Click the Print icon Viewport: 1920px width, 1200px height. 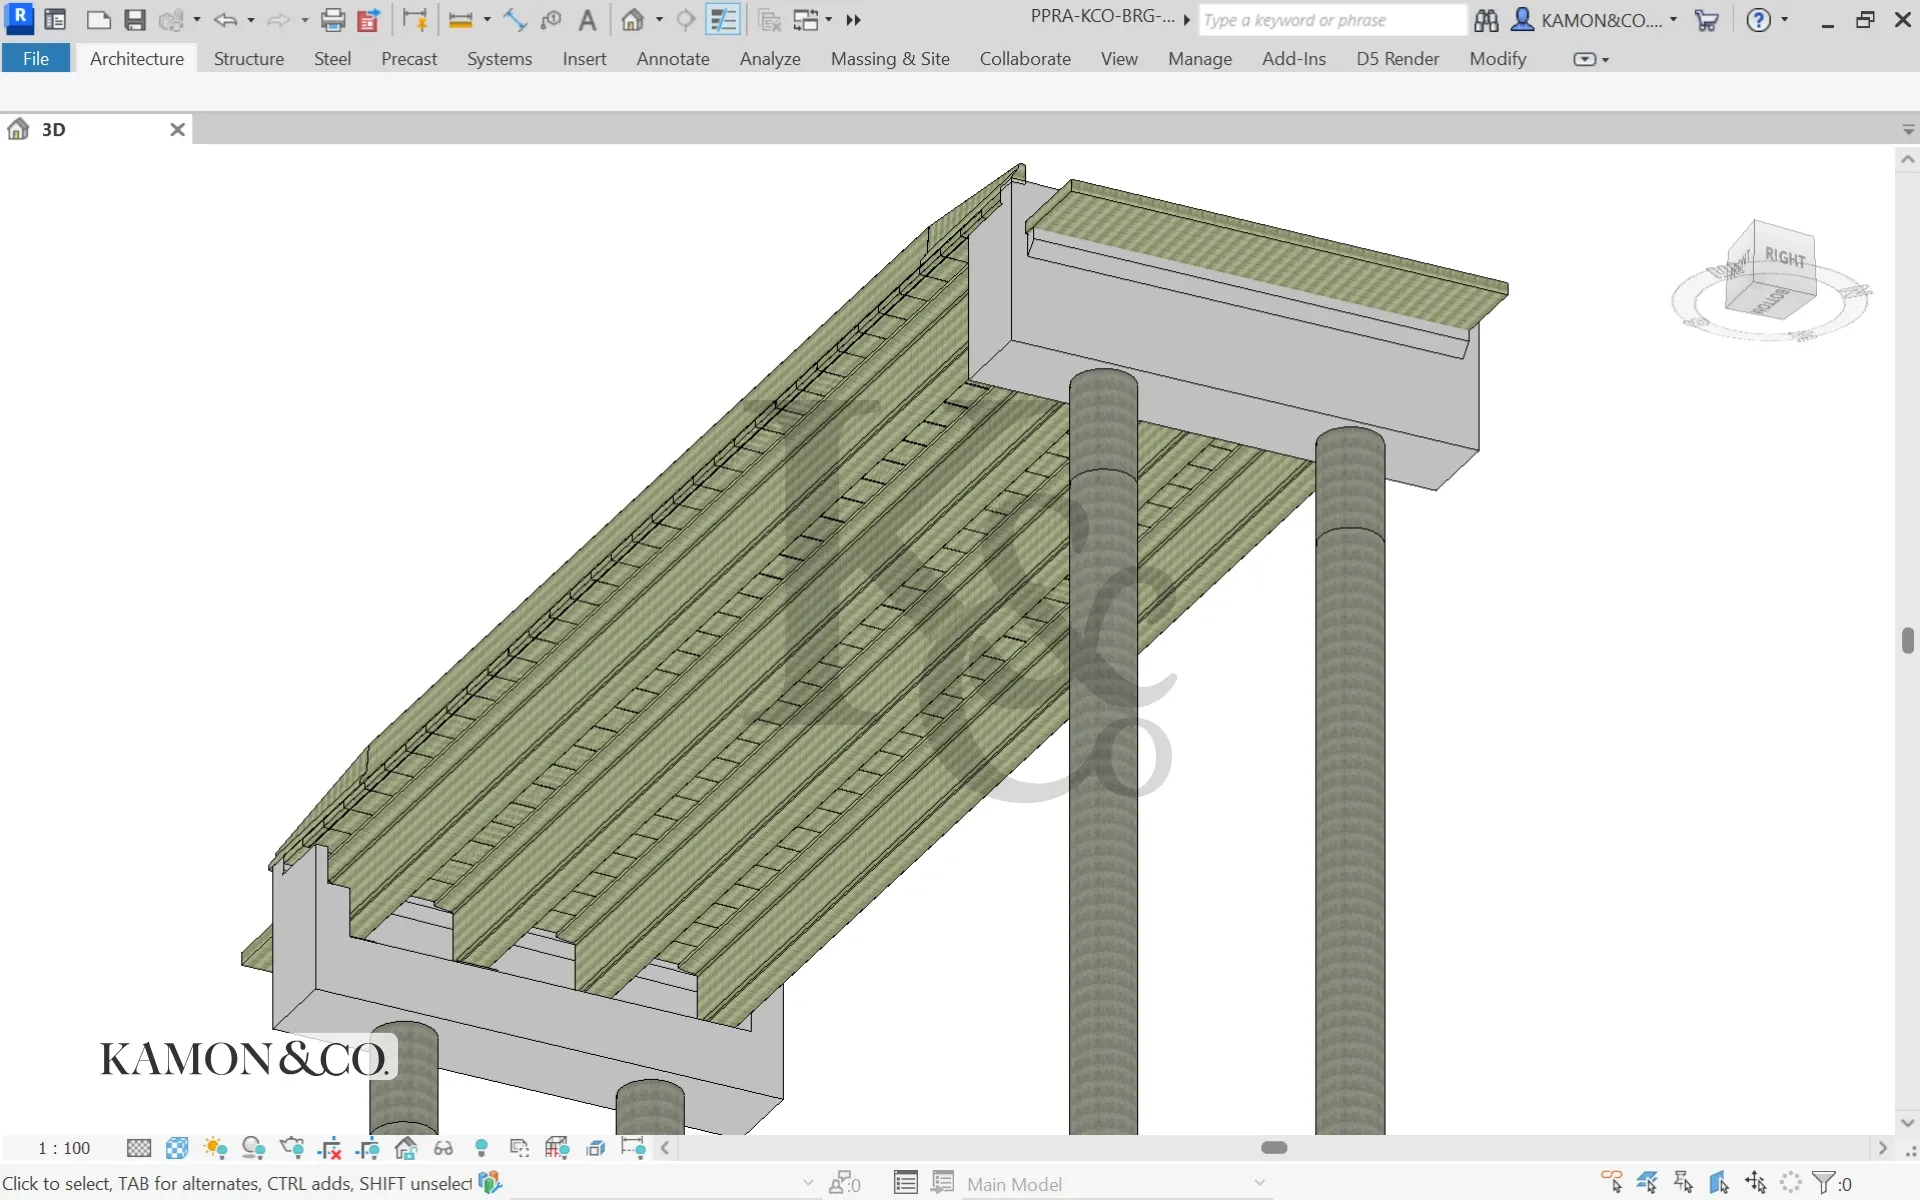333,20
